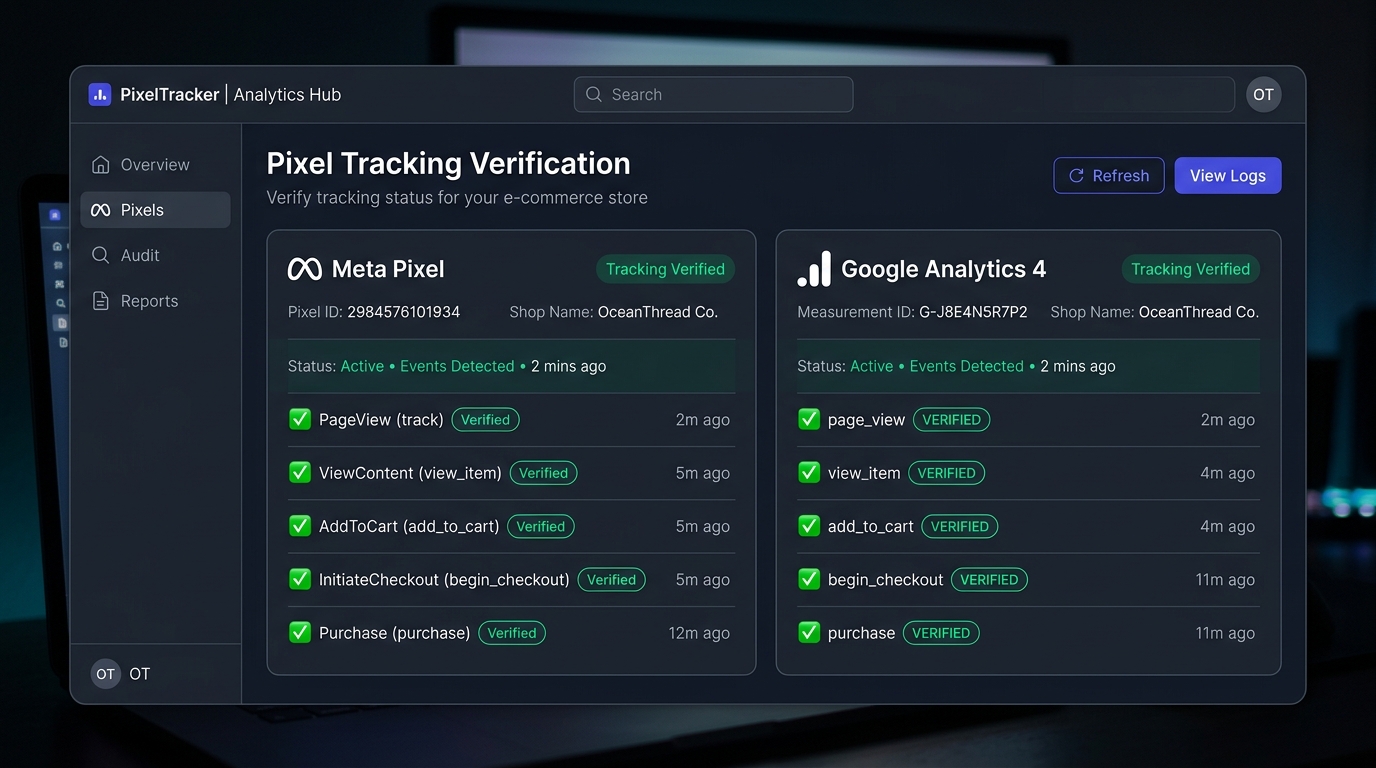
Task: Click Verified badge beside AddToCart
Action: click(x=541, y=526)
